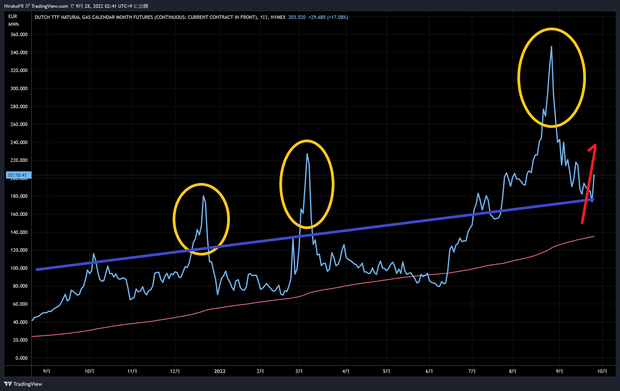Click the 300.000 price axis label
This screenshot has height=391, width=620.
[x=19, y=89]
